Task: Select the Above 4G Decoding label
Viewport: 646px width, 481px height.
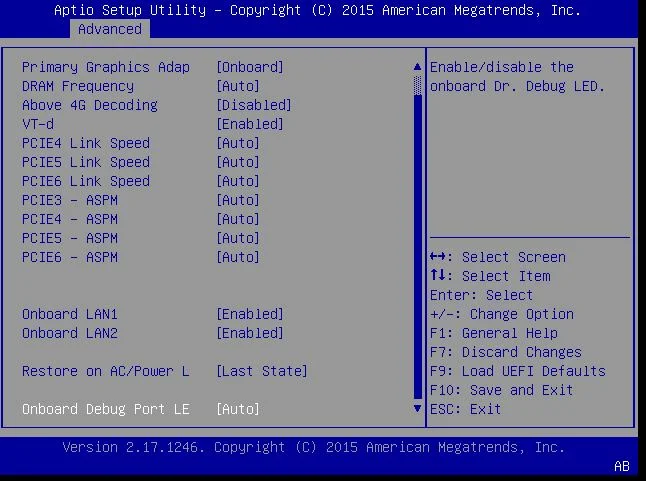Action: coord(90,105)
